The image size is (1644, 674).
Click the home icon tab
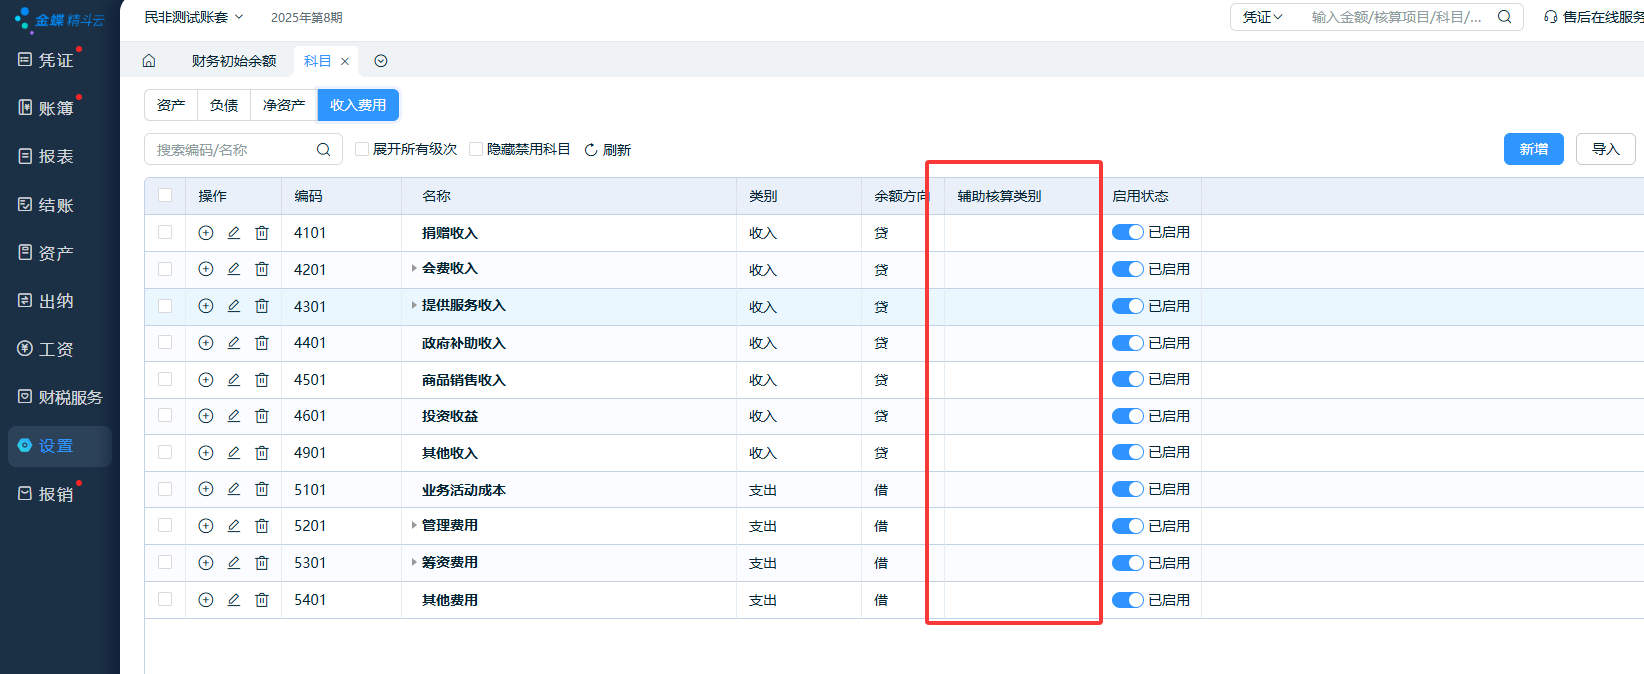tap(149, 61)
